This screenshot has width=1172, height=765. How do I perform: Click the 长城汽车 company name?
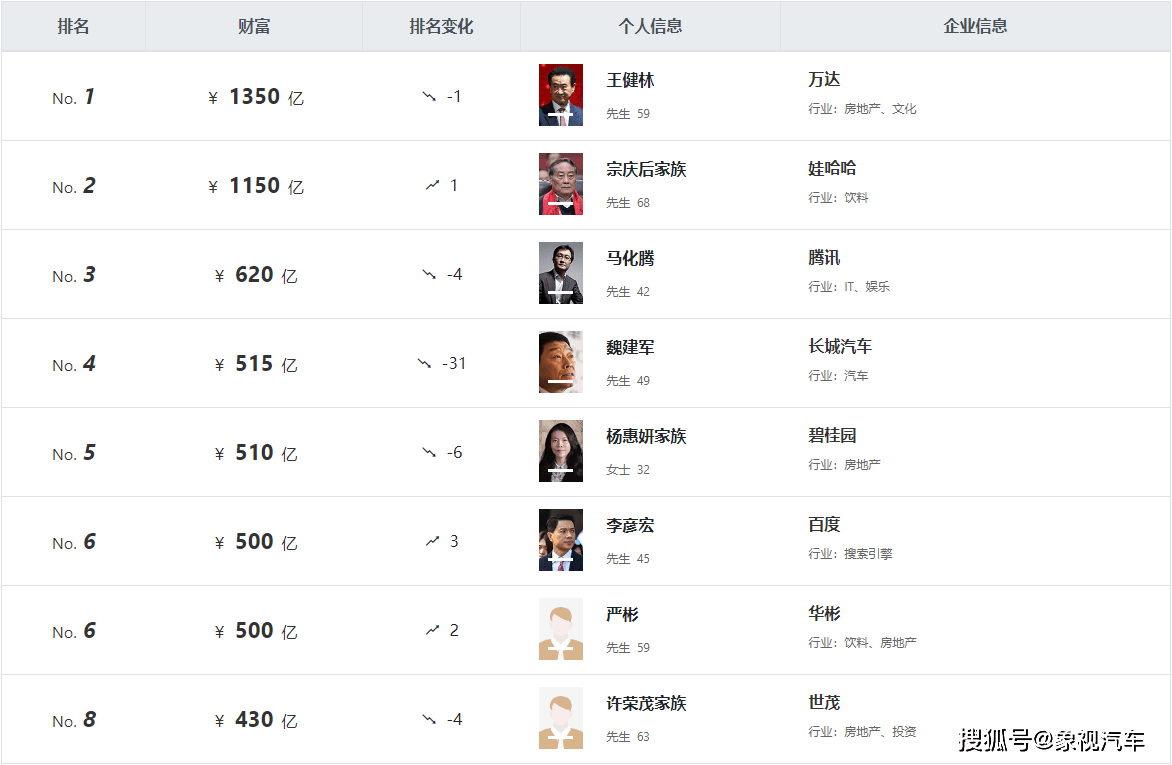pos(840,346)
